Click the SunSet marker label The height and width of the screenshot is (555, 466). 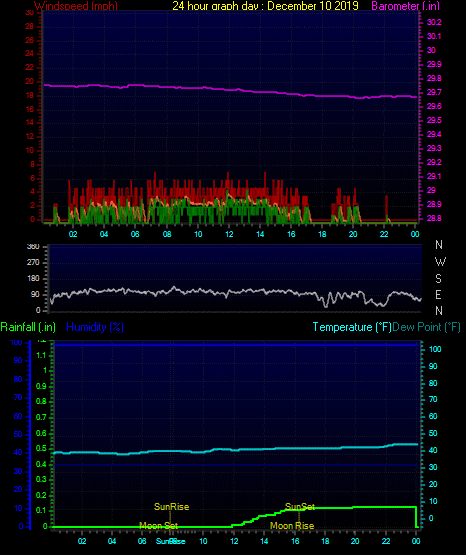point(300,507)
